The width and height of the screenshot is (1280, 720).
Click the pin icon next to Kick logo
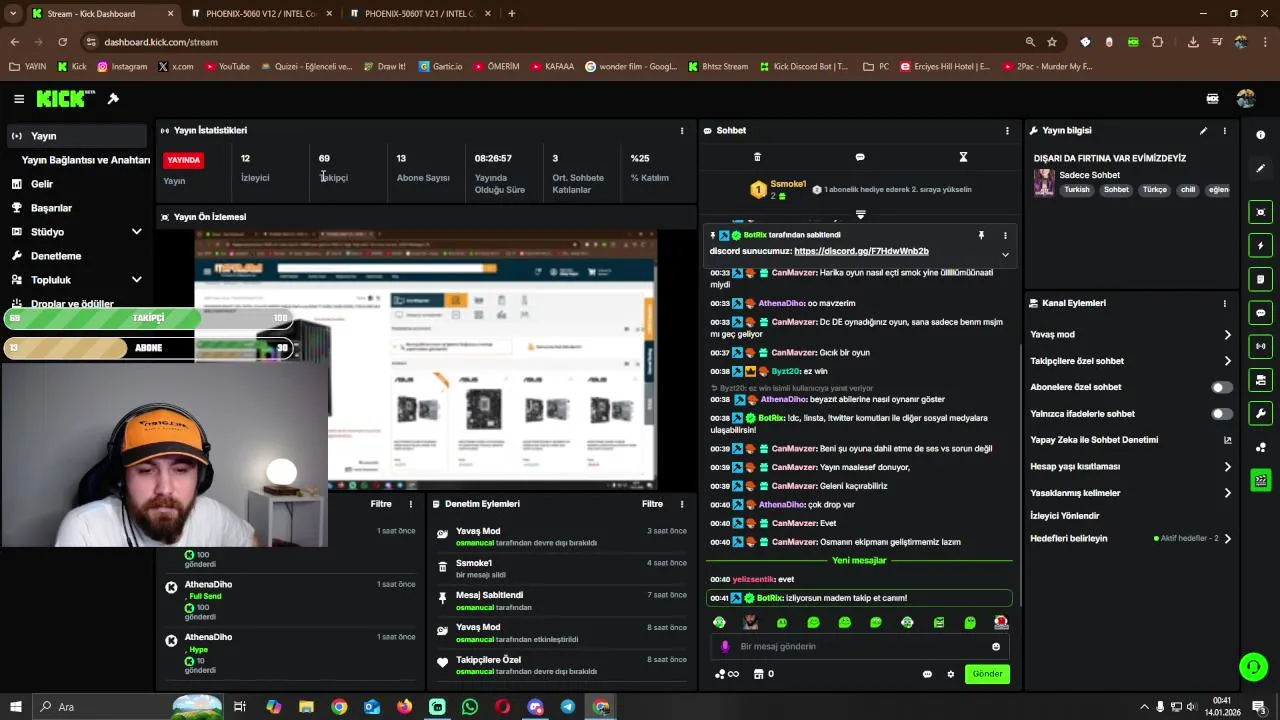(113, 99)
